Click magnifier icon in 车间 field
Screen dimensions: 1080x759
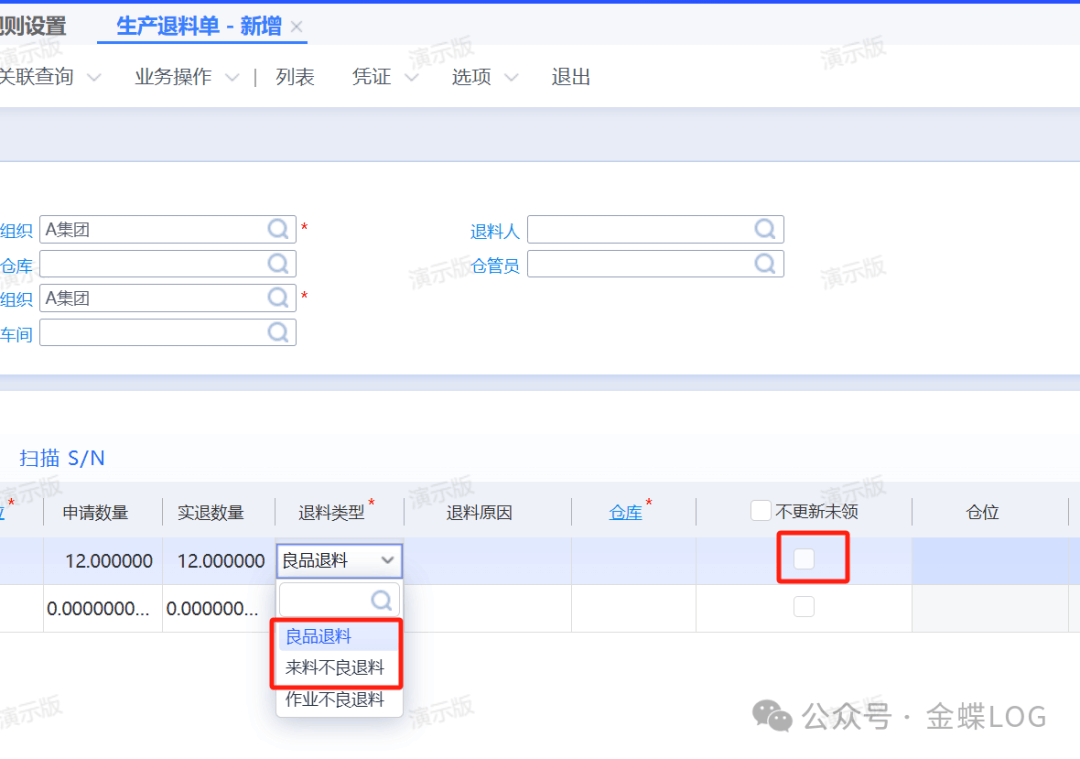278,333
